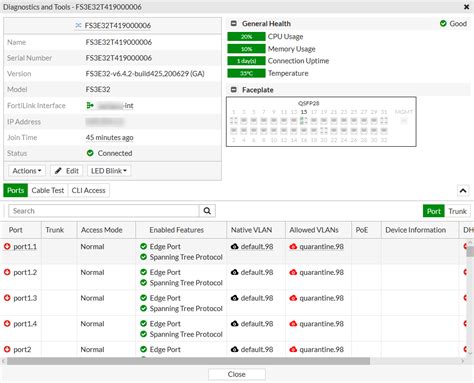Switch to the Ports tab
Viewport: 474px width, 383px height.
click(x=16, y=190)
